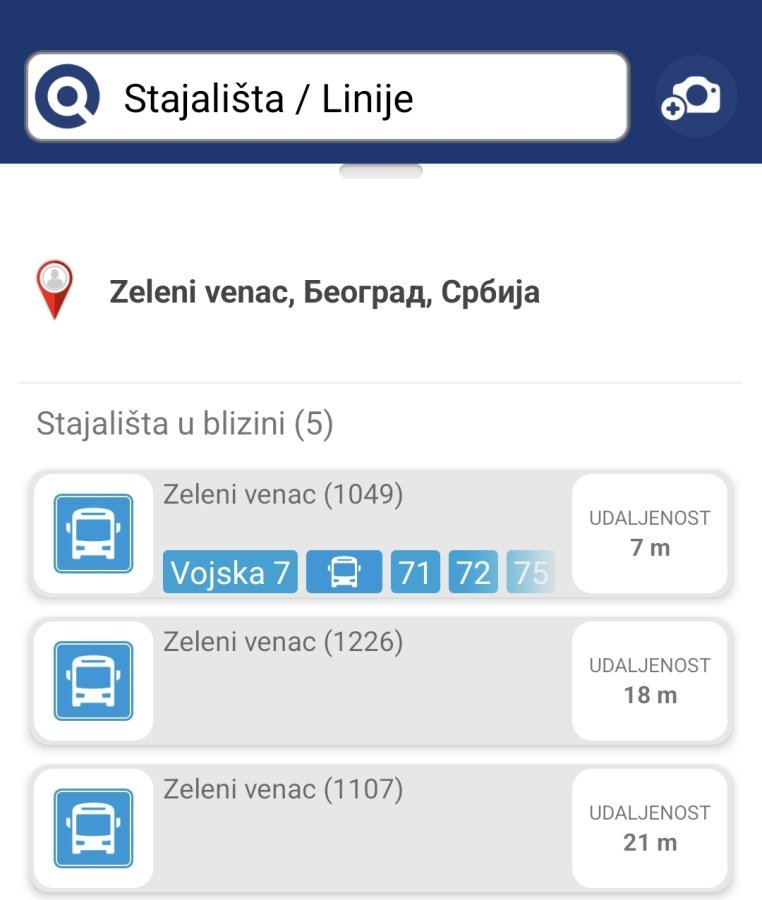
Task: Open Zeleni venac (1107) stop
Action: pyautogui.click(x=381, y=828)
